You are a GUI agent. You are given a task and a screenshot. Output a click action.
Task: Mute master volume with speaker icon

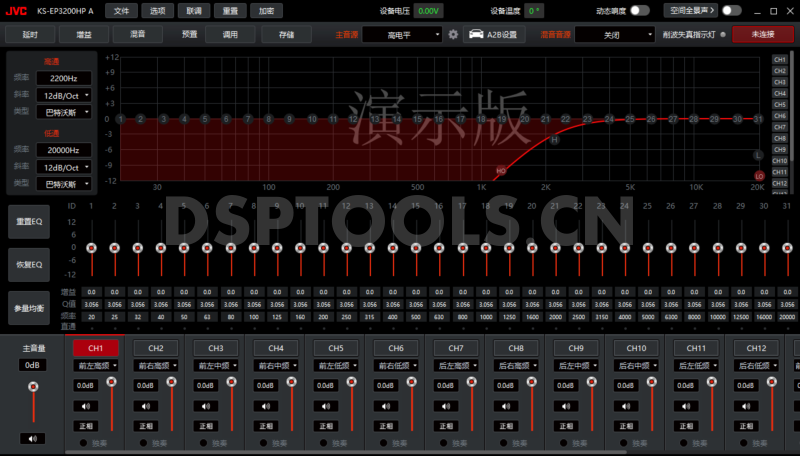(33, 438)
